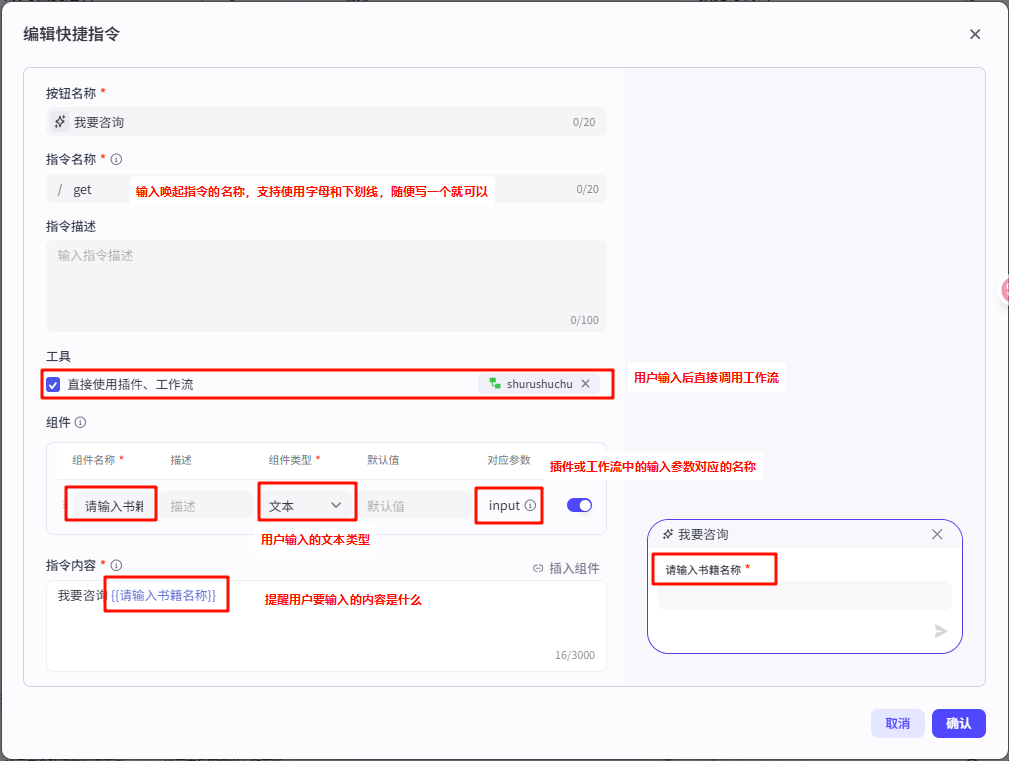The width and height of the screenshot is (1009, 761).
Task: Click the 请输入书籍名称 input in preview
Action: 804,596
